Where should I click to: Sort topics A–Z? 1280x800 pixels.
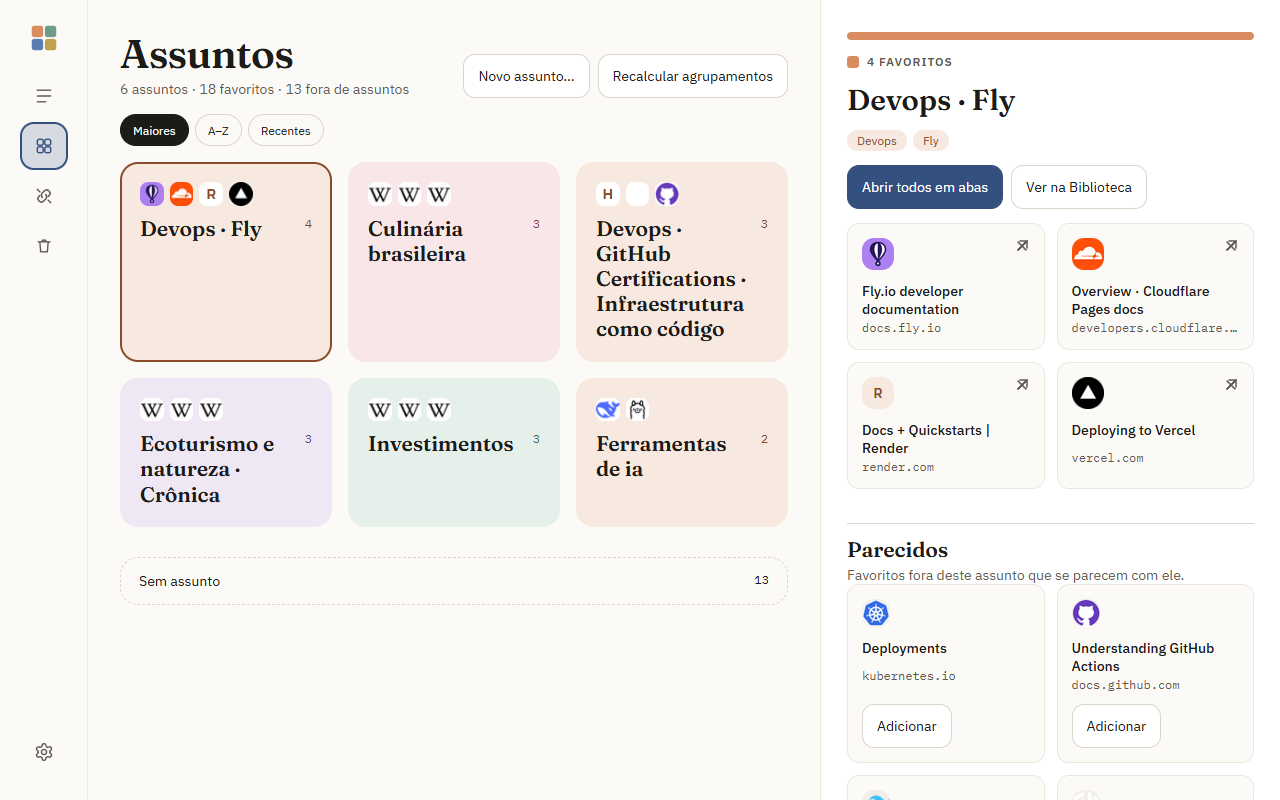[218, 131]
